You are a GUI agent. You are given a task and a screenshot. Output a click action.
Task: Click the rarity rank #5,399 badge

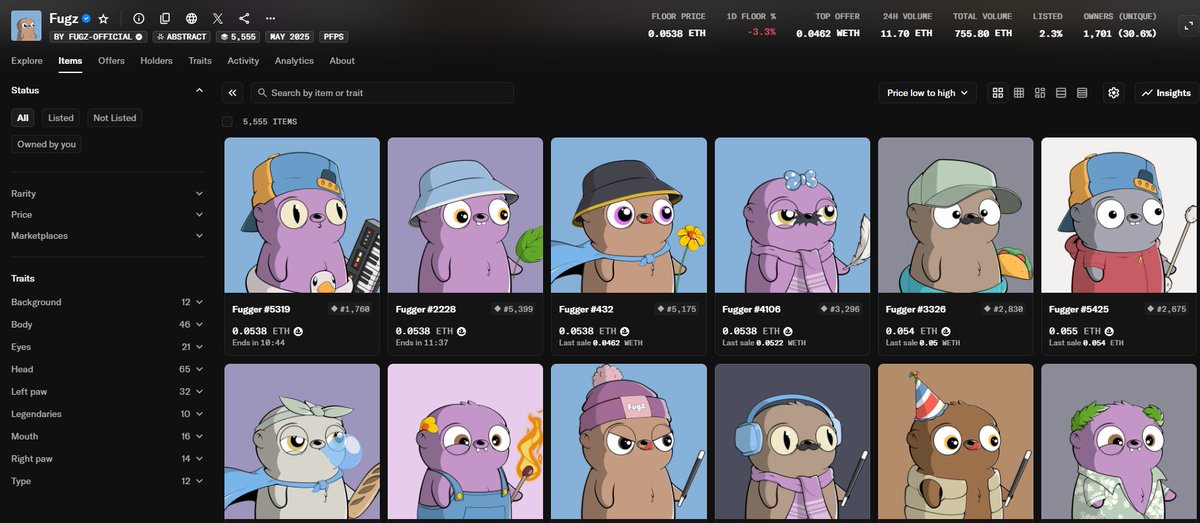pyautogui.click(x=513, y=309)
